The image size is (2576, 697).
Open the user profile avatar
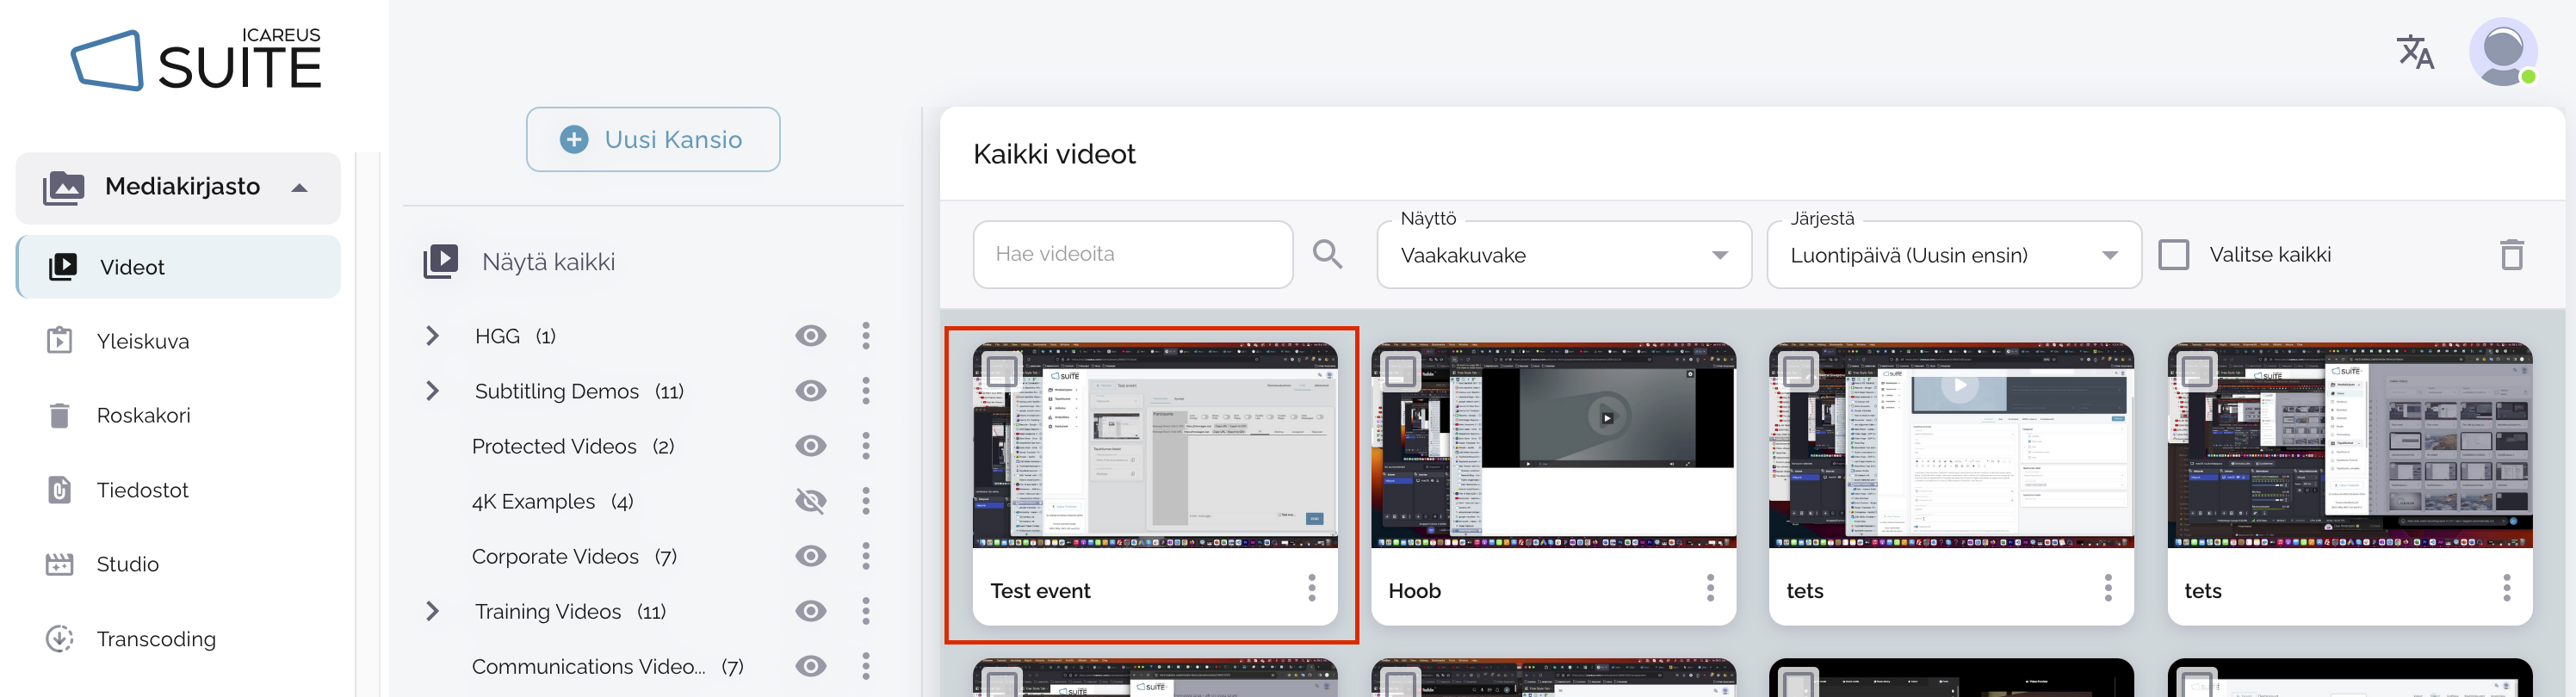2502,52
